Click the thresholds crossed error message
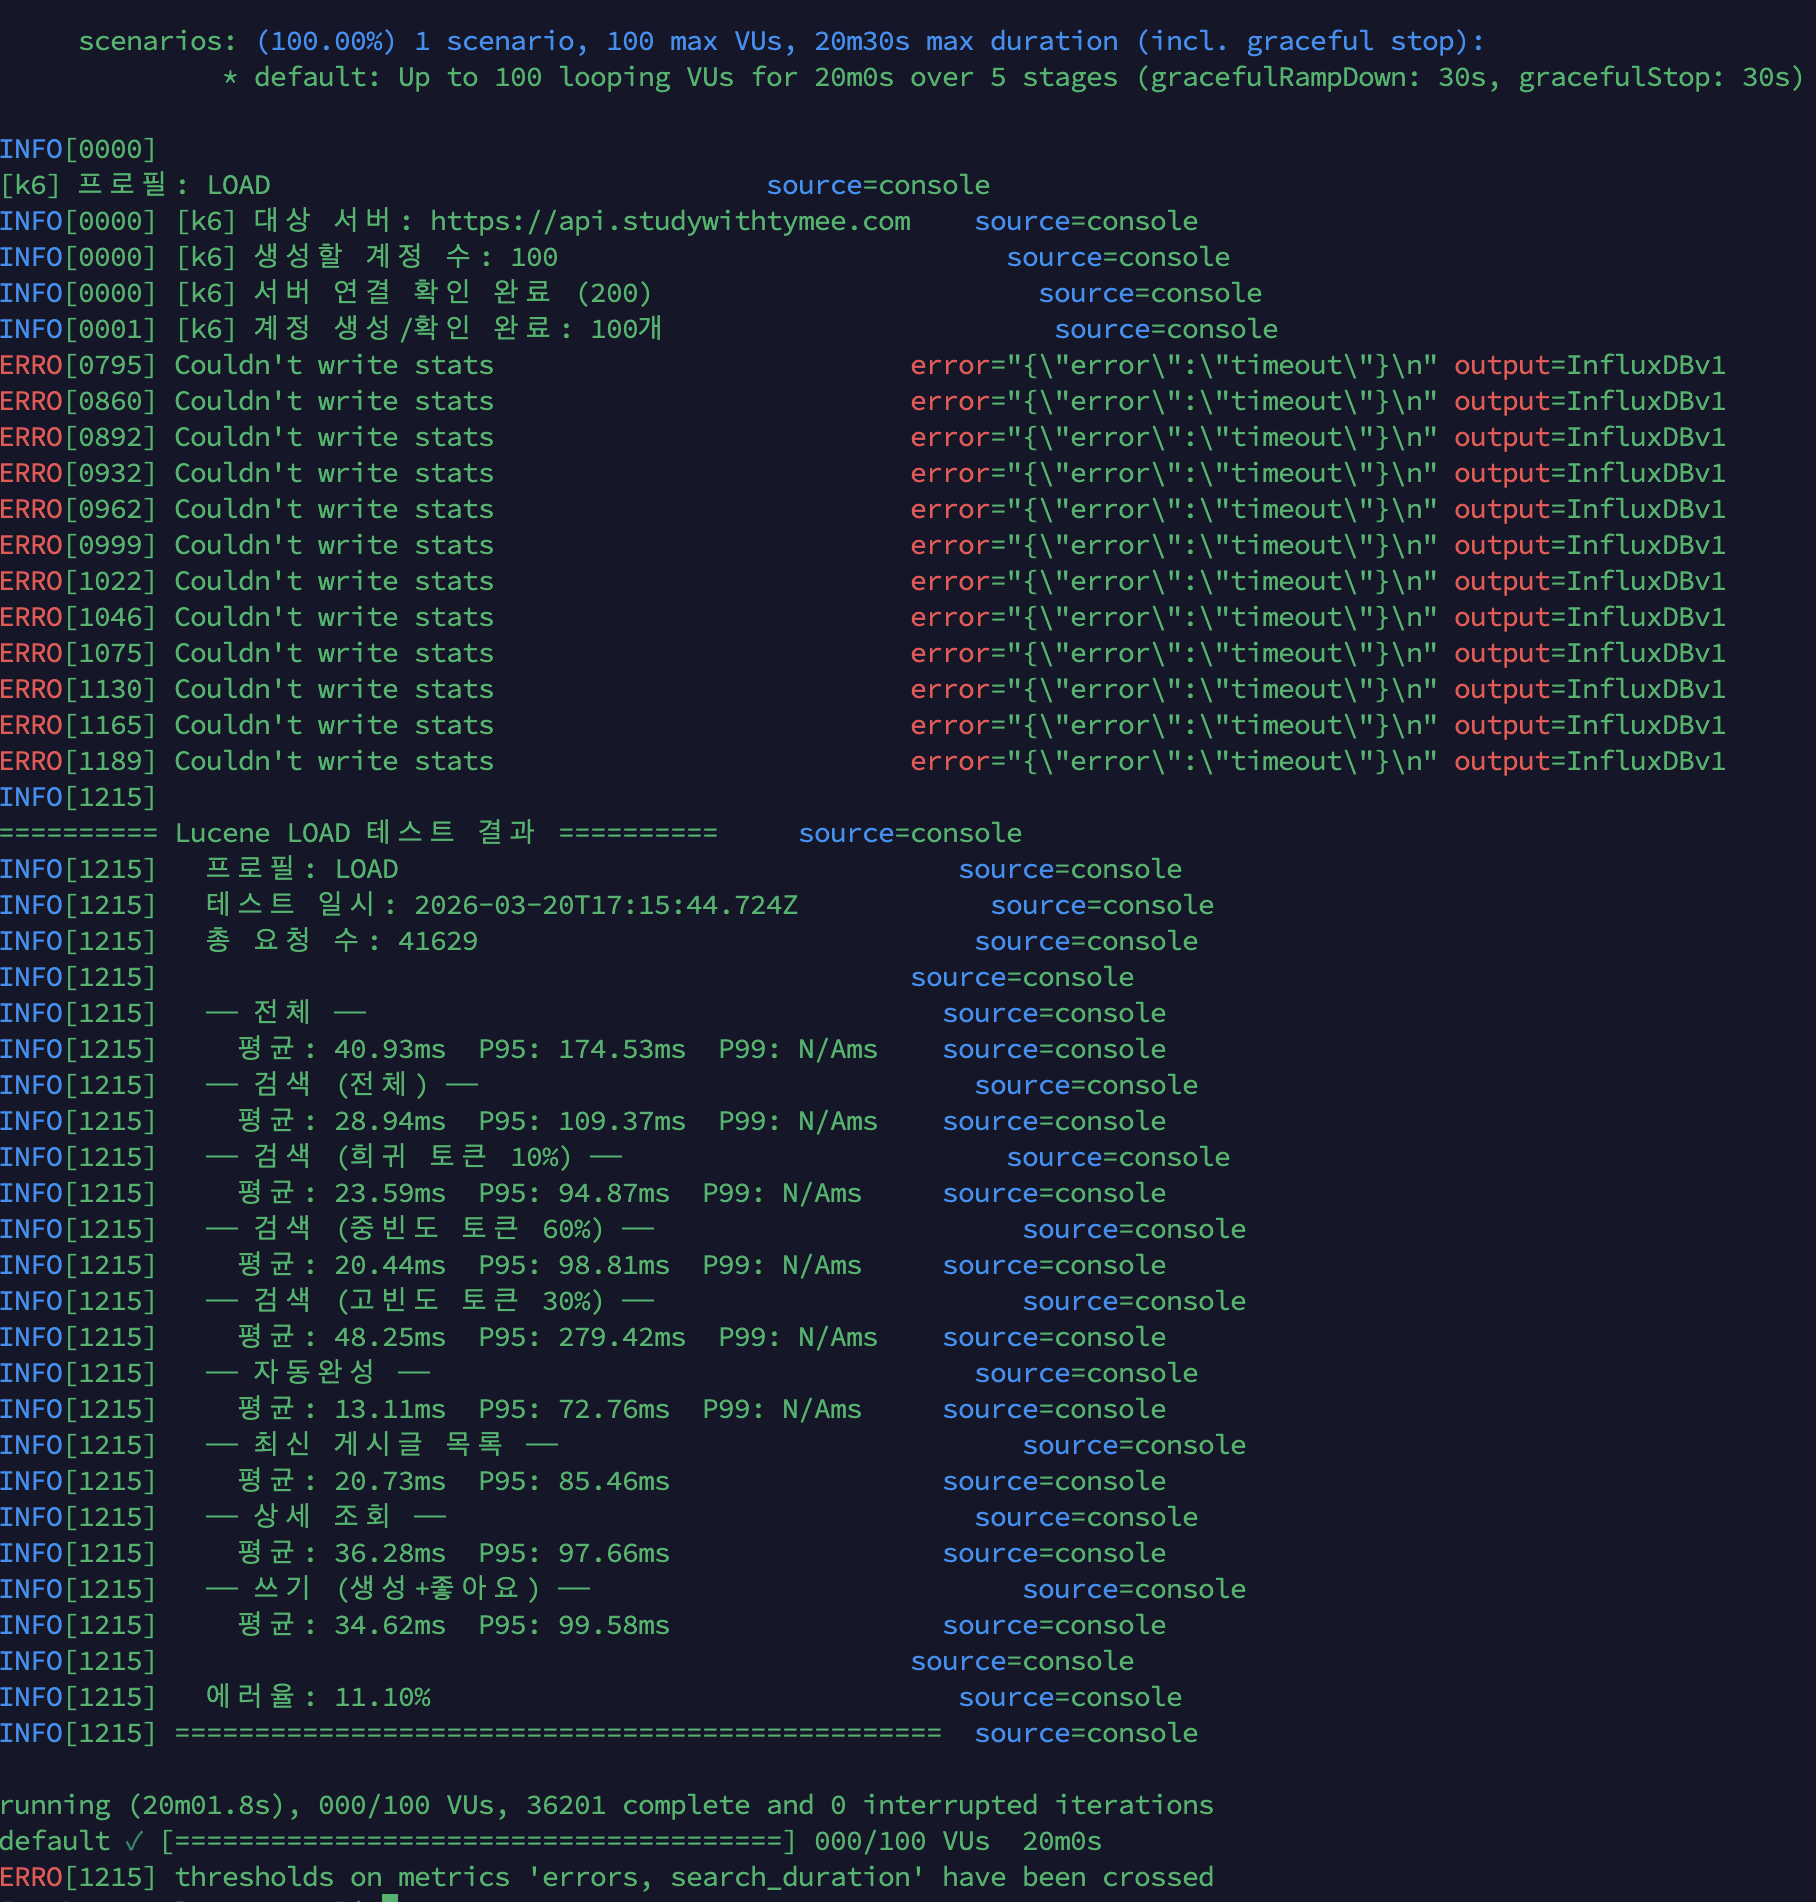The width and height of the screenshot is (1816, 1902). pyautogui.click(x=694, y=1877)
